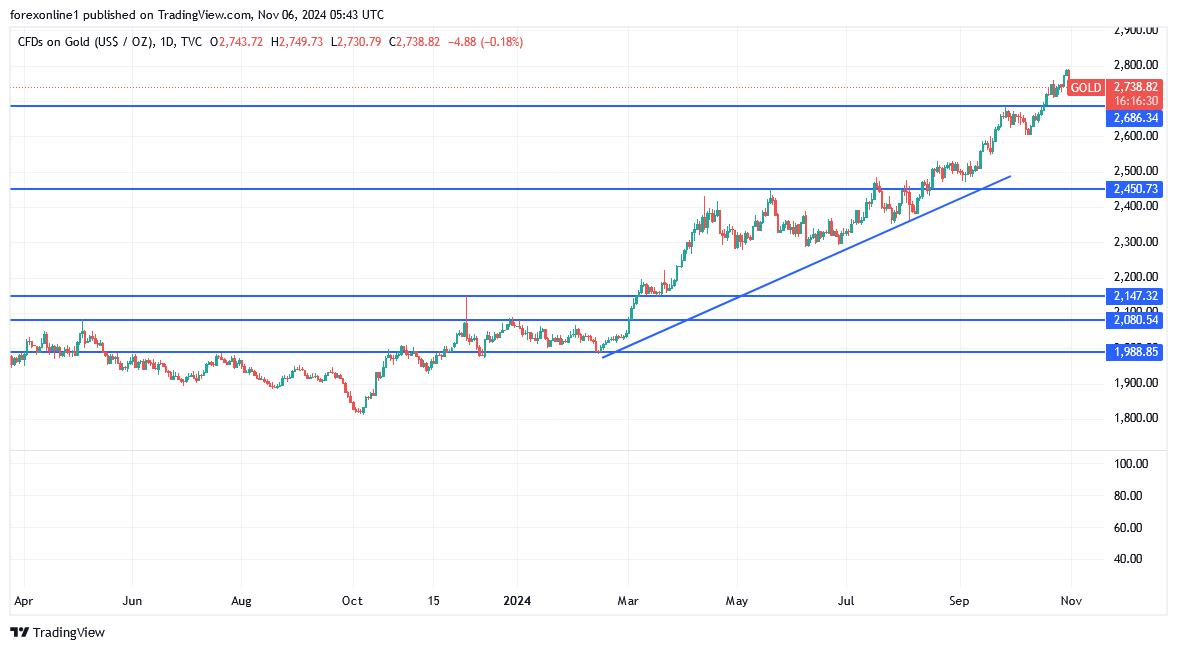The width and height of the screenshot is (1177, 650).
Task: Click the 2,080.54 price level label
Action: point(1135,320)
